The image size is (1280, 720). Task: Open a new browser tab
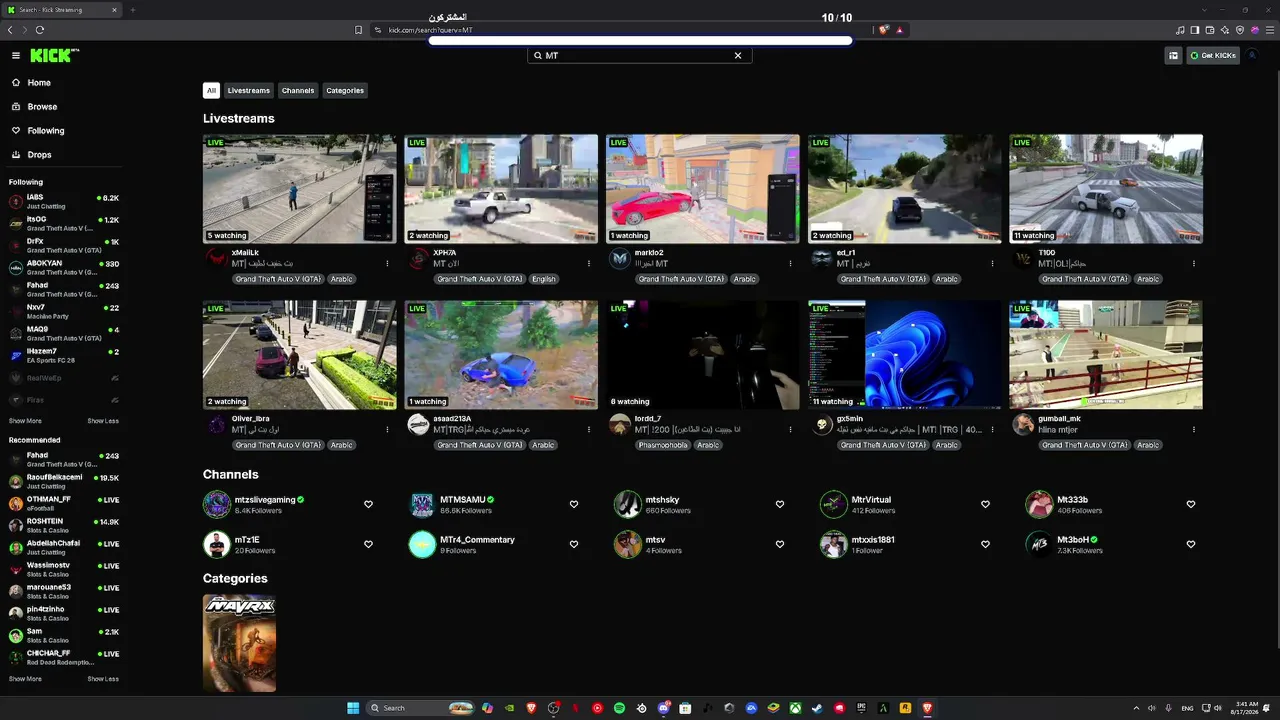[x=132, y=10]
